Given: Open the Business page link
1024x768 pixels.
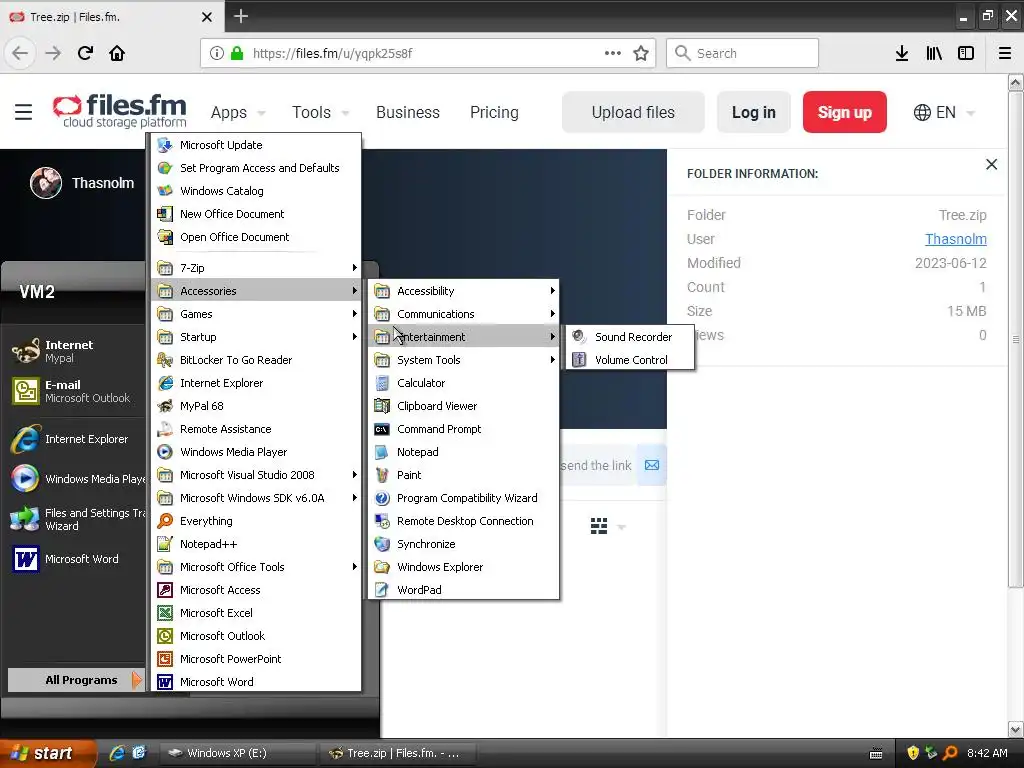Looking at the screenshot, I should pos(408,112).
